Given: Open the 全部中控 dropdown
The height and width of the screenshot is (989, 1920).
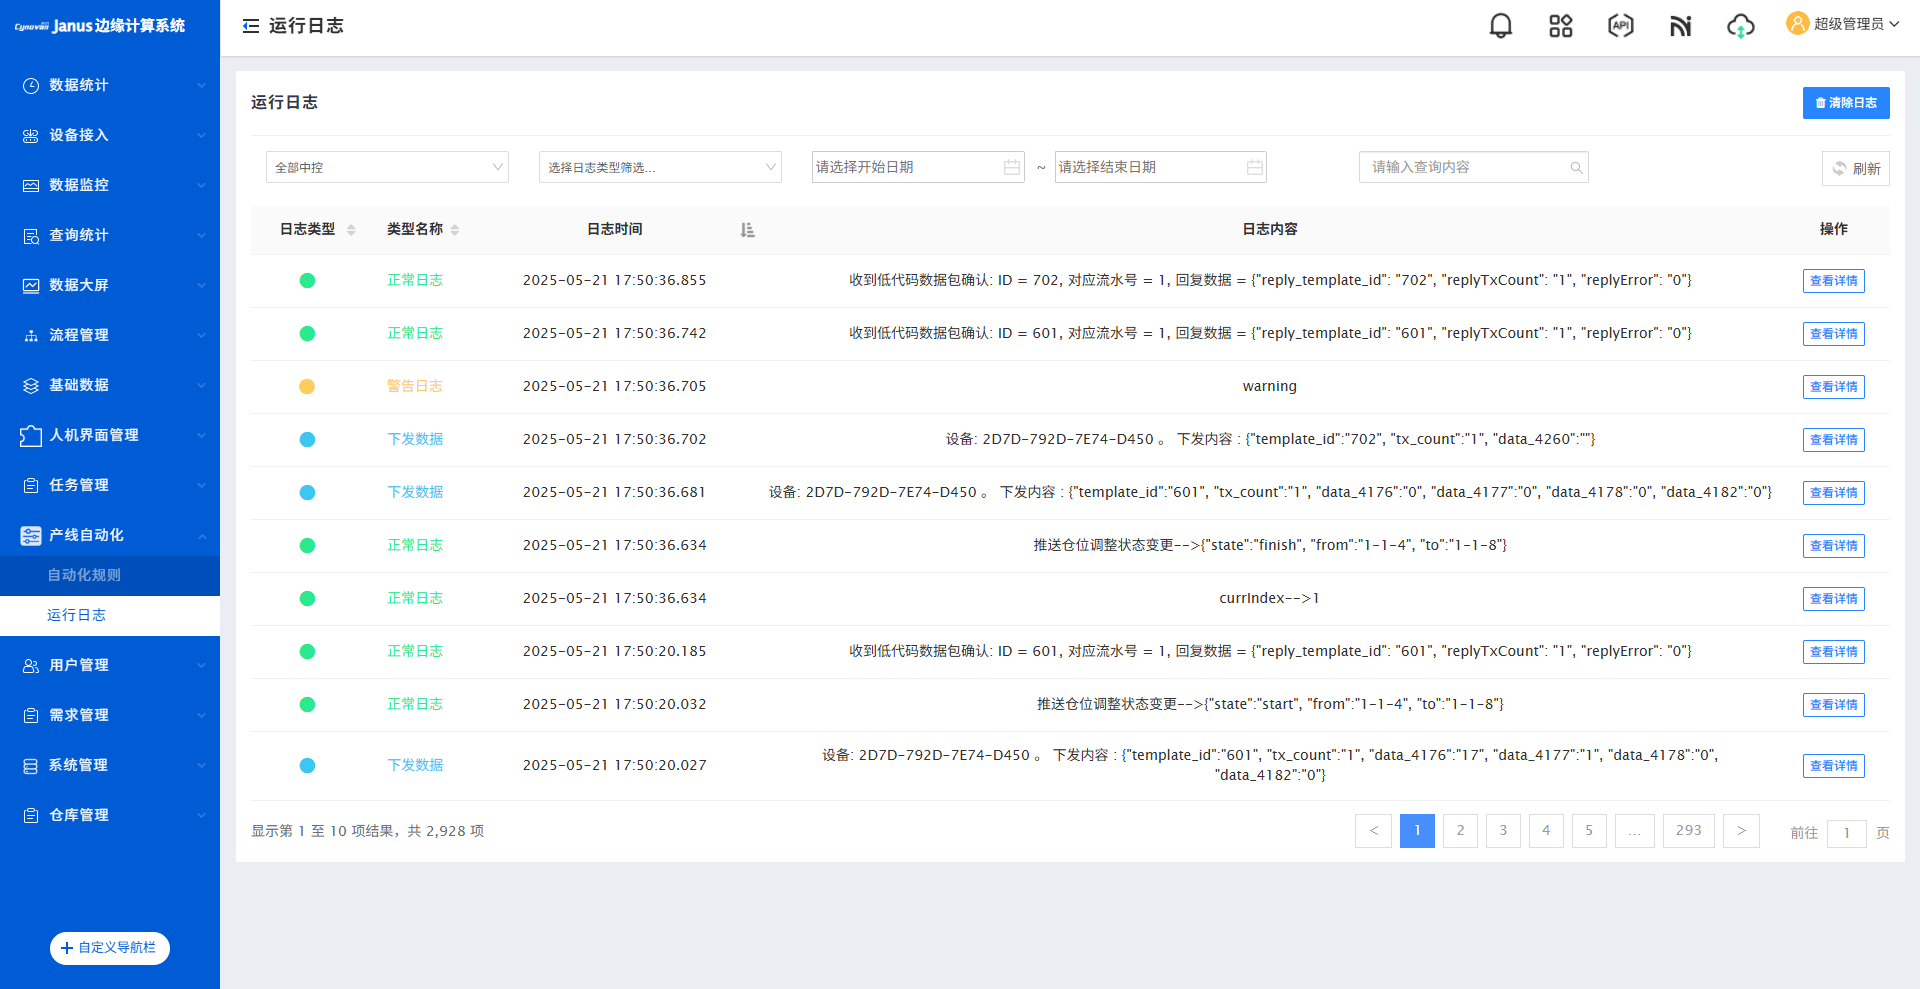Looking at the screenshot, I should pyautogui.click(x=387, y=167).
